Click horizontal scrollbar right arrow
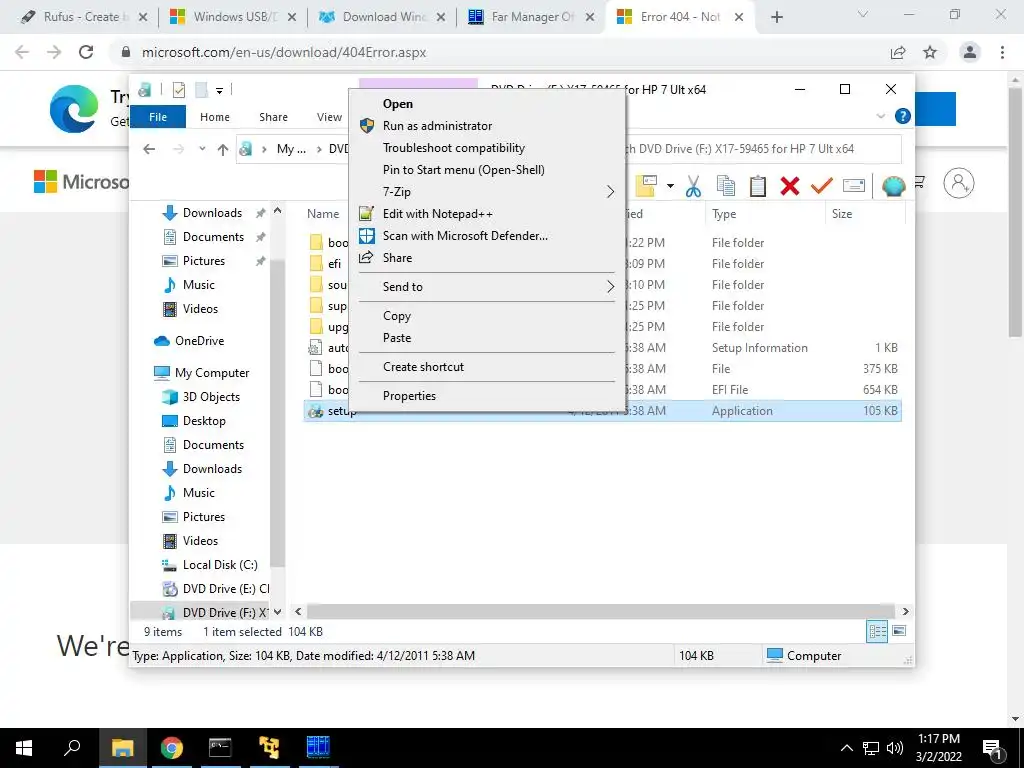Image resolution: width=1024 pixels, height=768 pixels. tap(906, 612)
